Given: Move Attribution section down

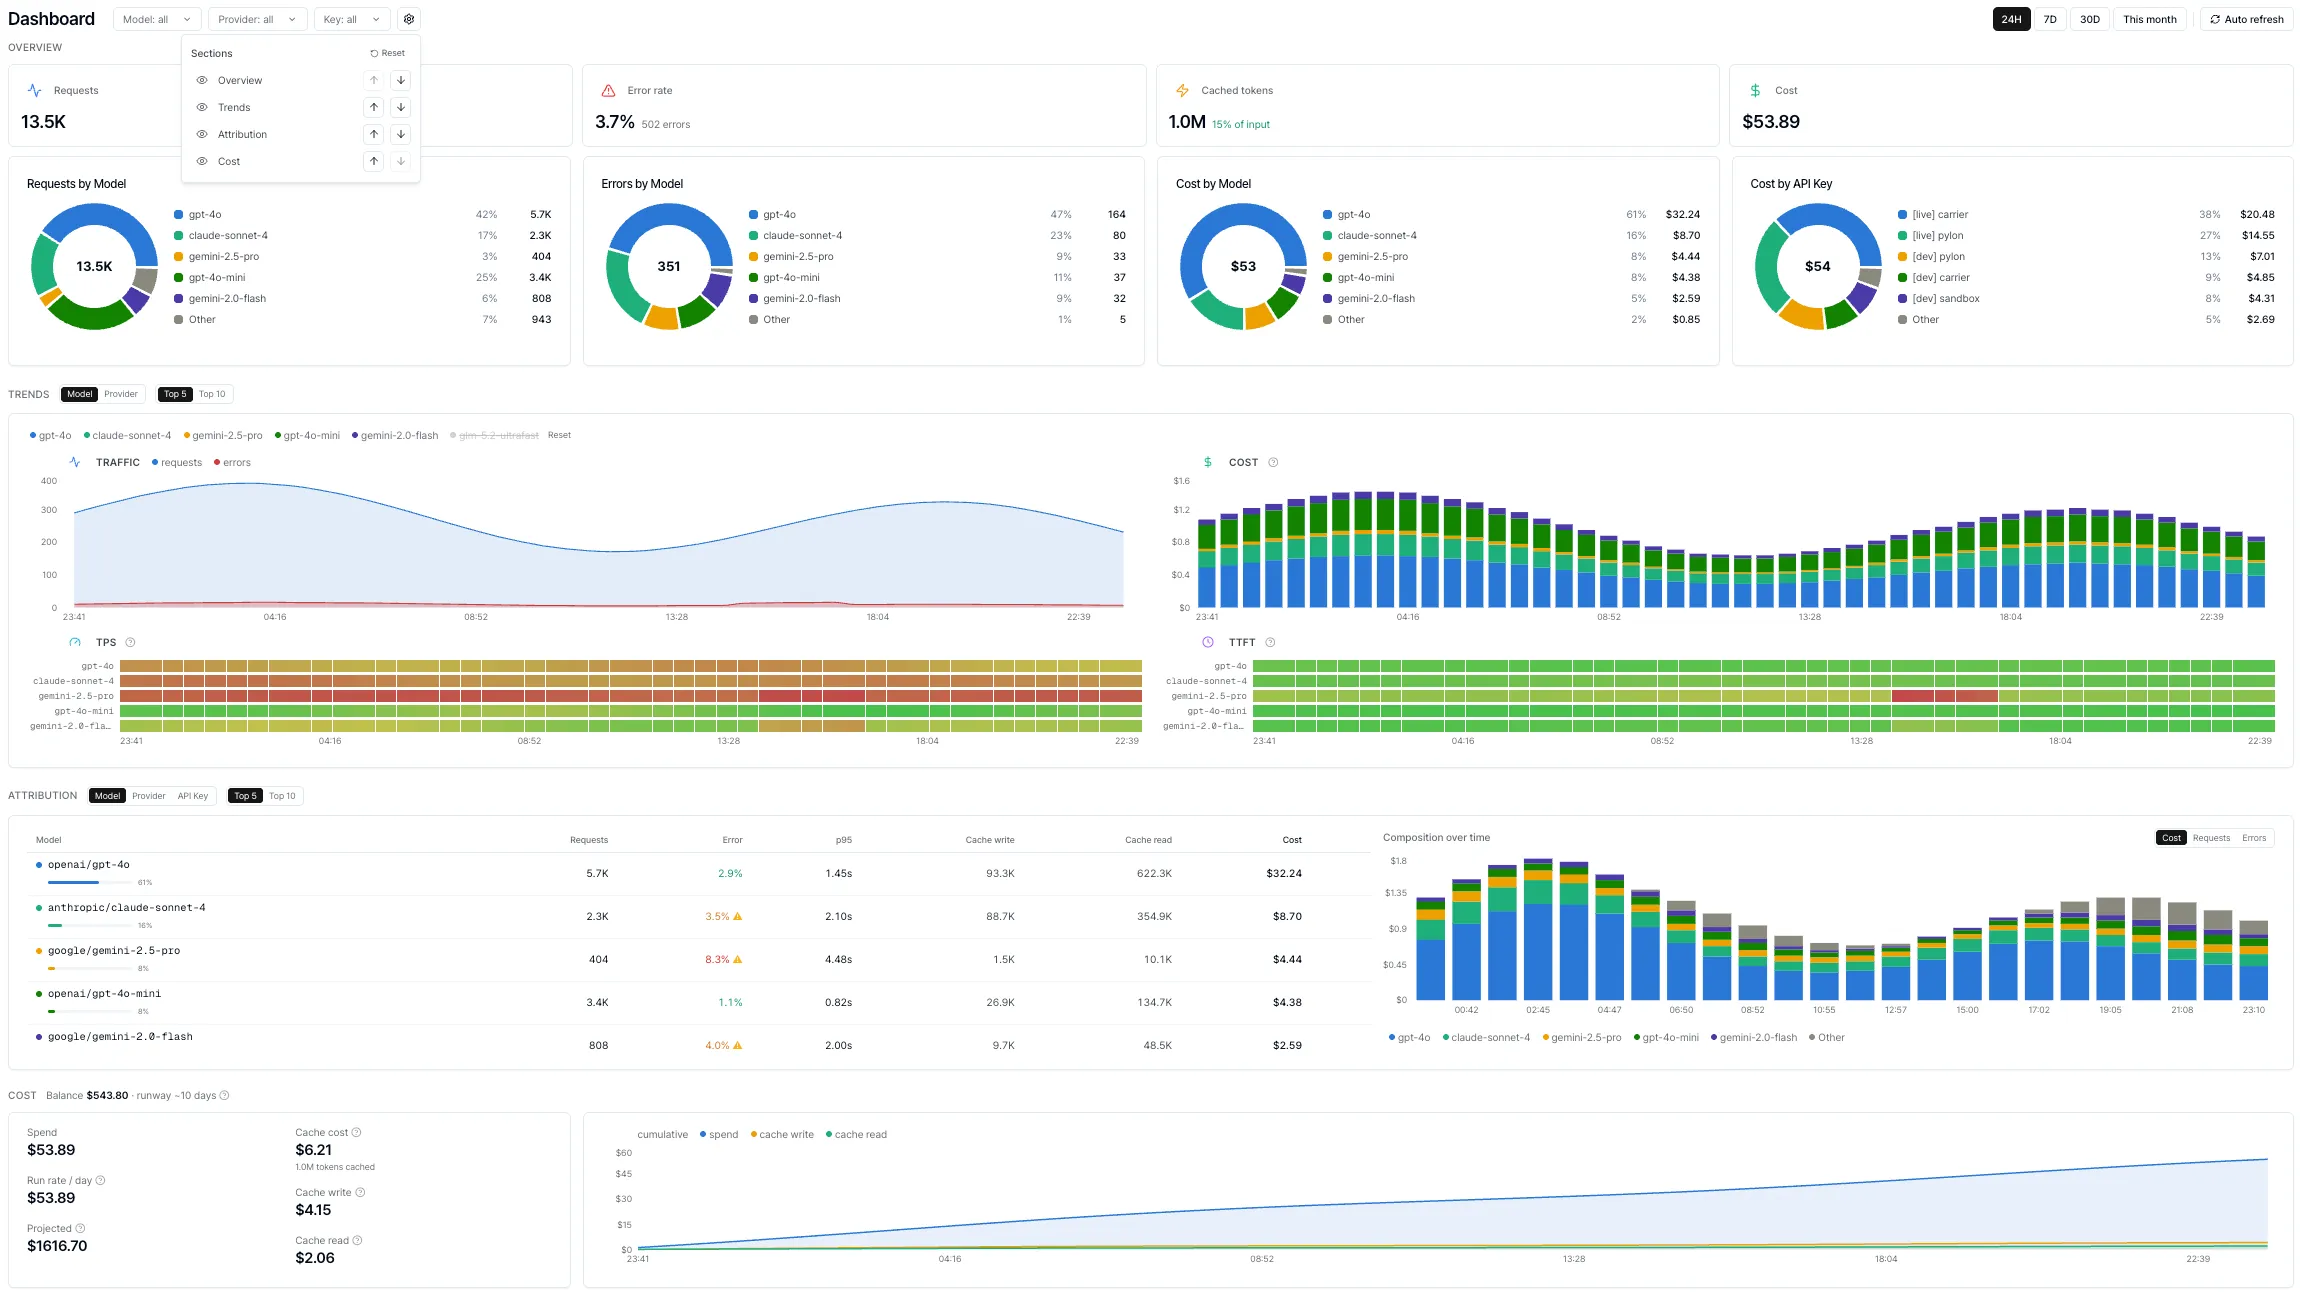Looking at the screenshot, I should (401, 134).
